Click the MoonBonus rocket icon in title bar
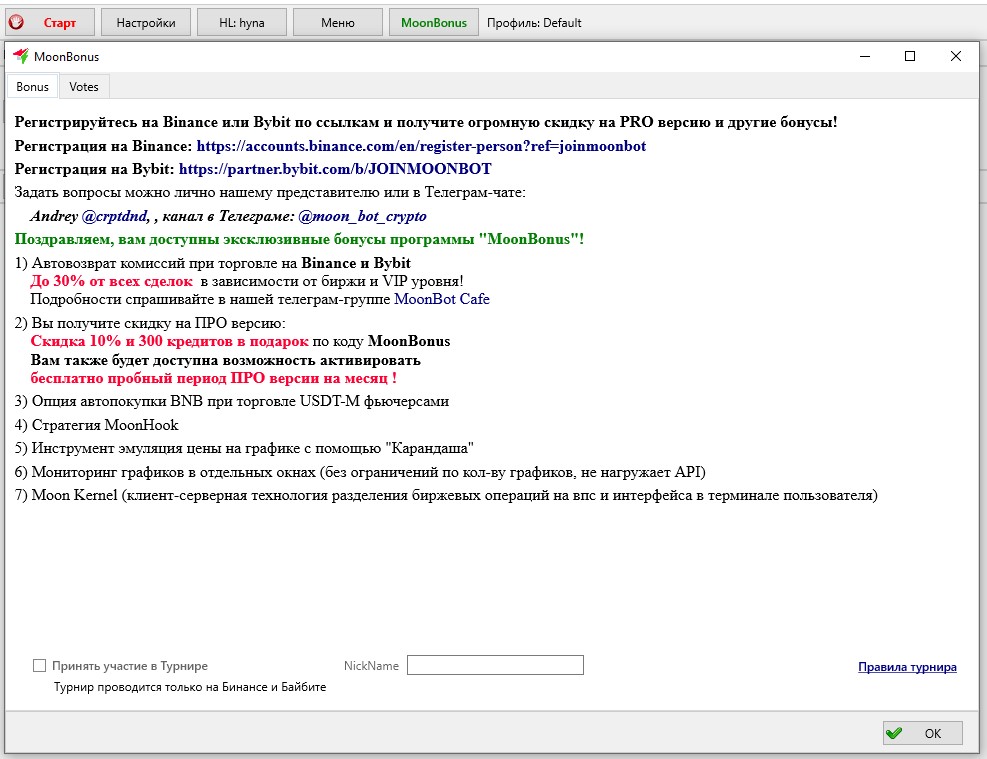 pos(21,57)
